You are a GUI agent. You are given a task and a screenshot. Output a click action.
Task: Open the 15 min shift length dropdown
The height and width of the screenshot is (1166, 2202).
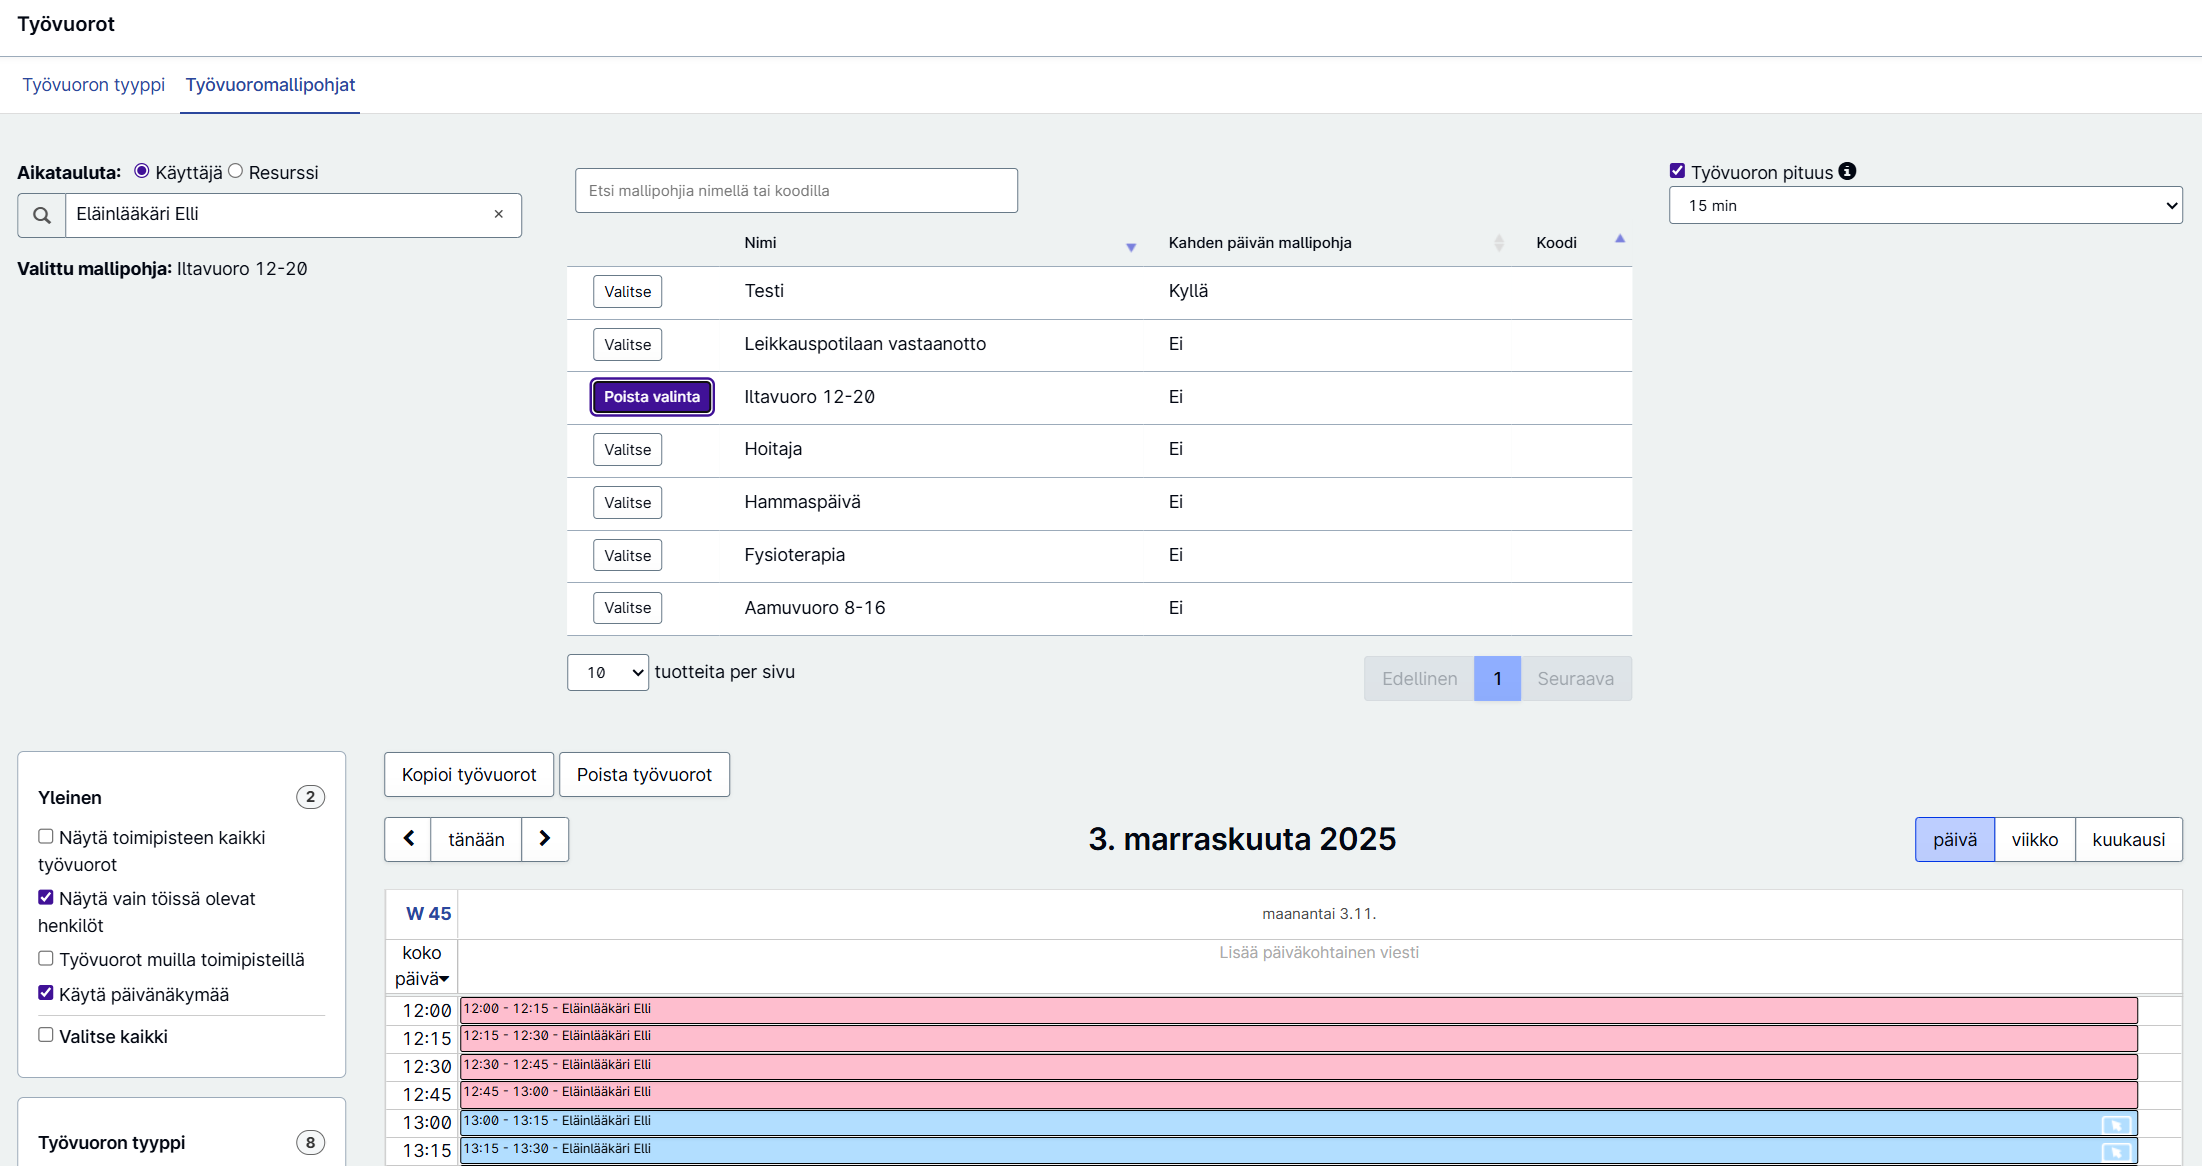(x=1925, y=205)
